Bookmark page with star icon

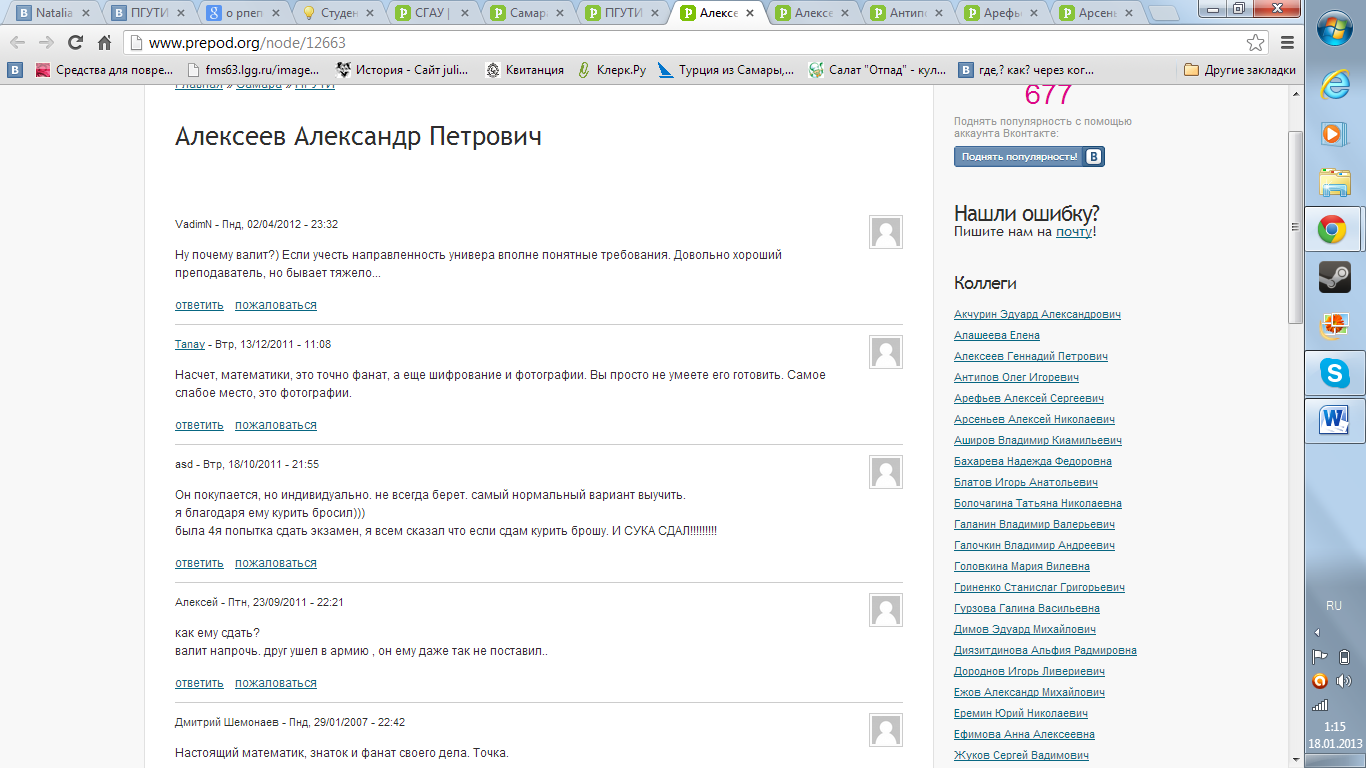click(x=1255, y=43)
